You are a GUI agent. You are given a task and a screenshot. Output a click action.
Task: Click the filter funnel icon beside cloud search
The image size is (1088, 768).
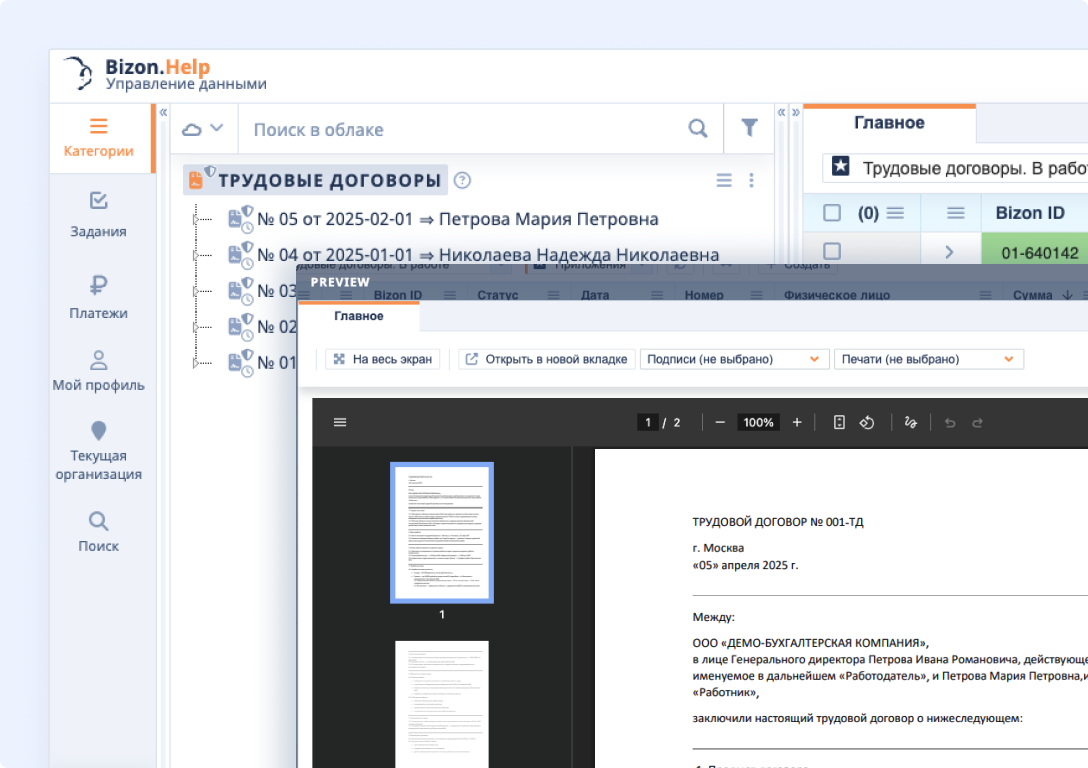[749, 128]
